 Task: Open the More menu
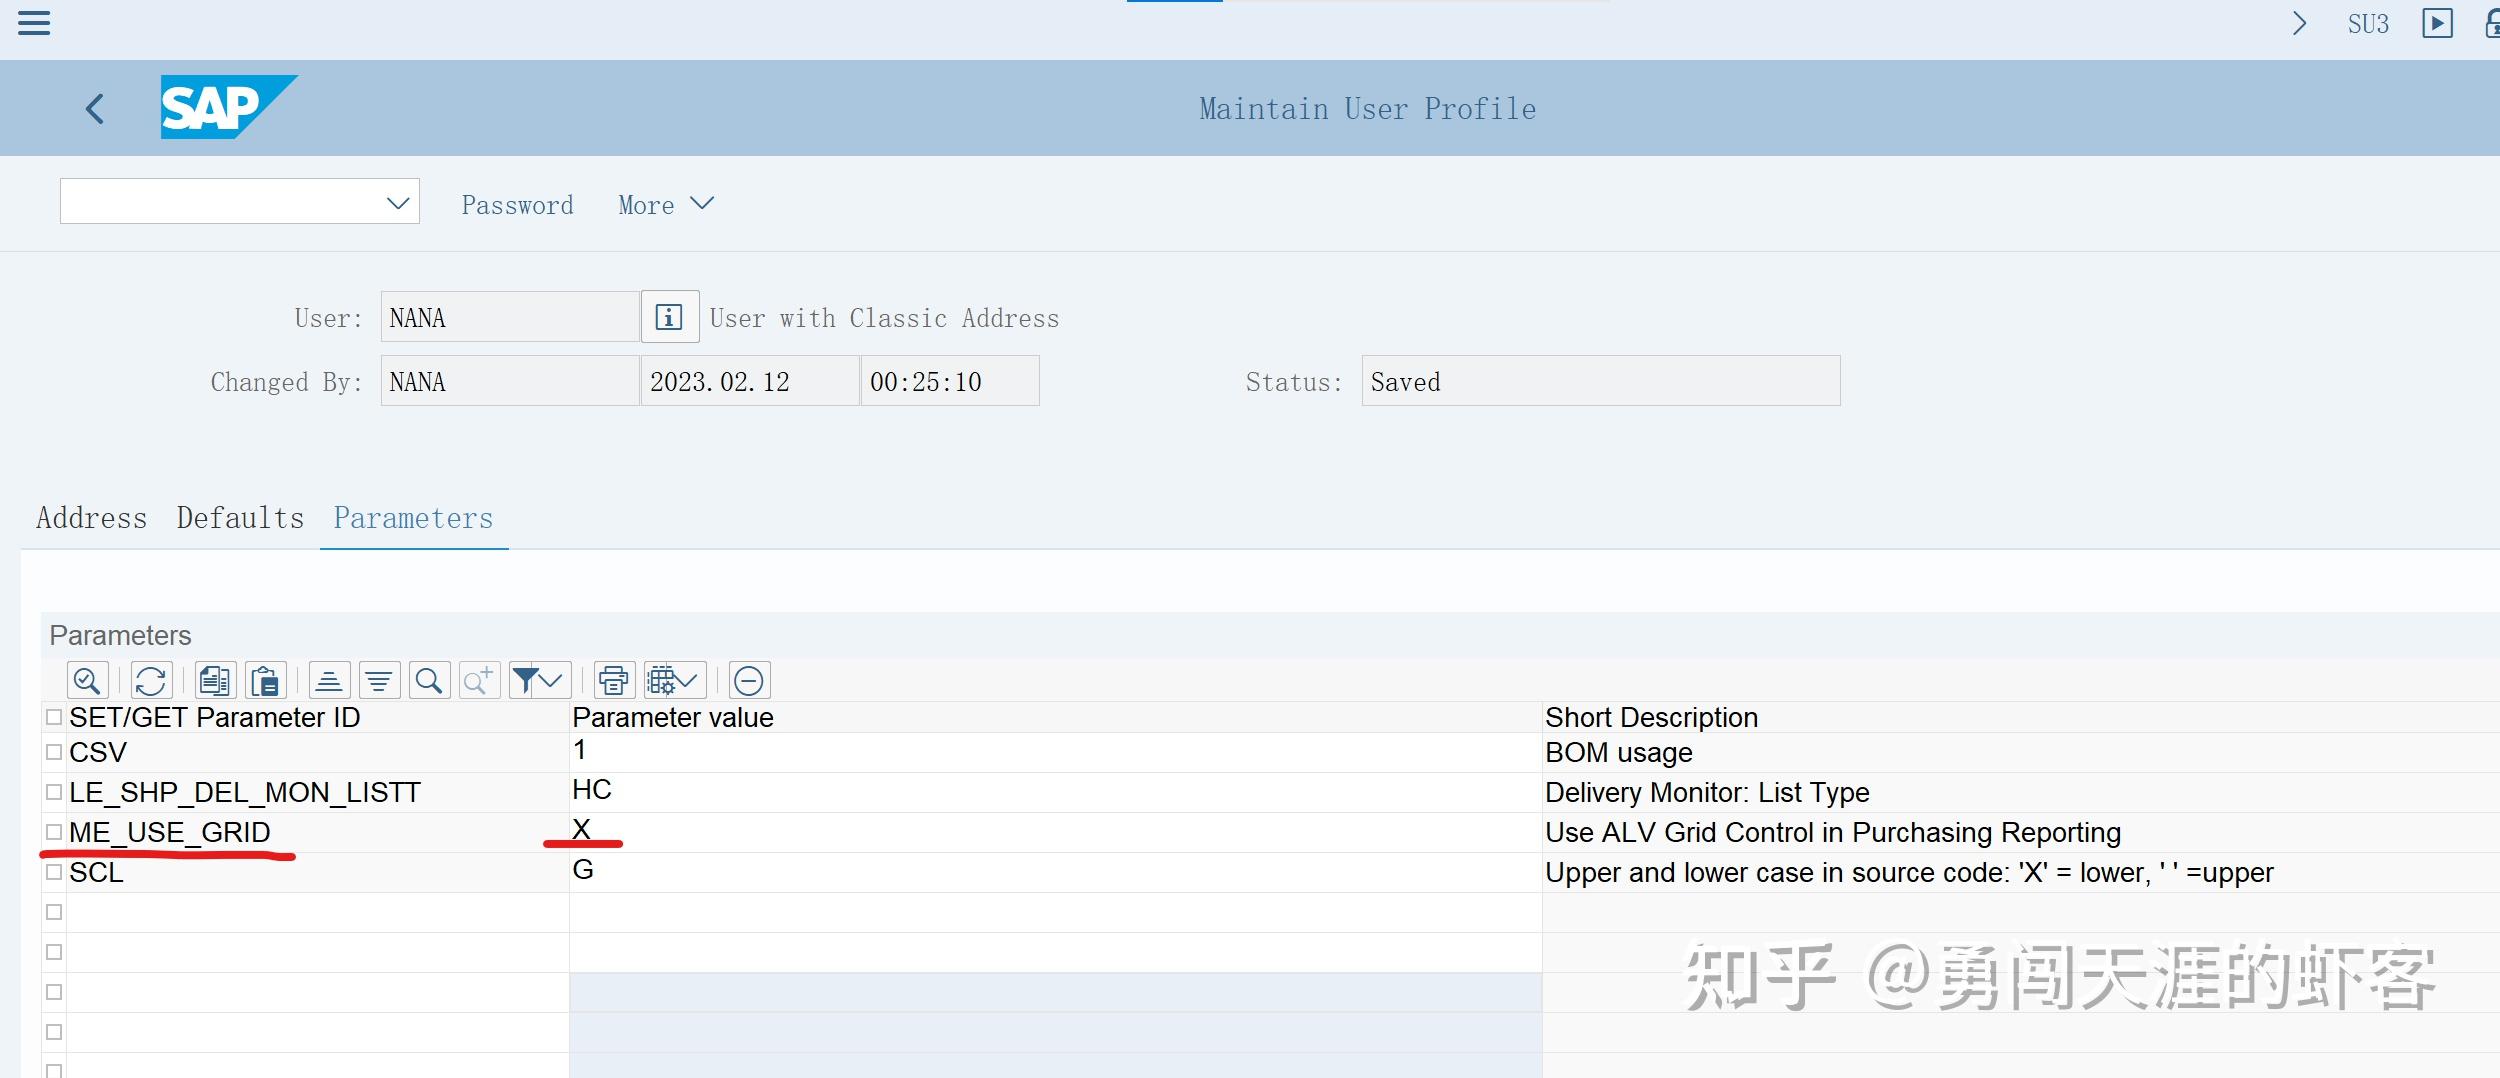(x=665, y=204)
